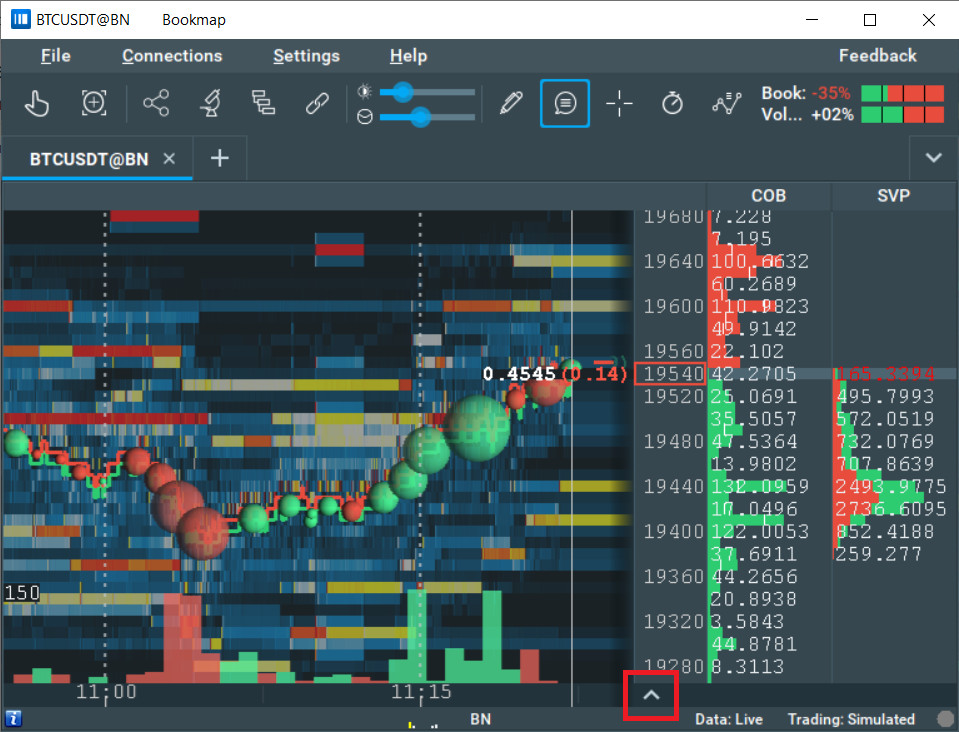959x732 pixels.
Task: Click the grey connection status circle
Action: [x=945, y=719]
